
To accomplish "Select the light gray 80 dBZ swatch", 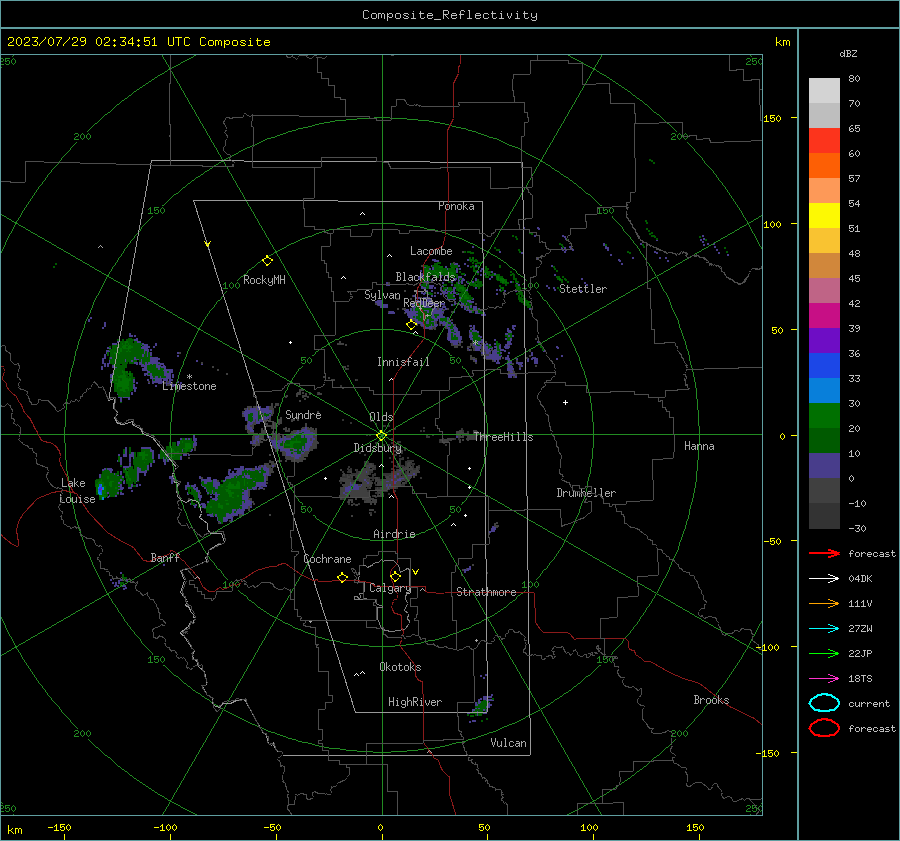I will pyautogui.click(x=824, y=90).
